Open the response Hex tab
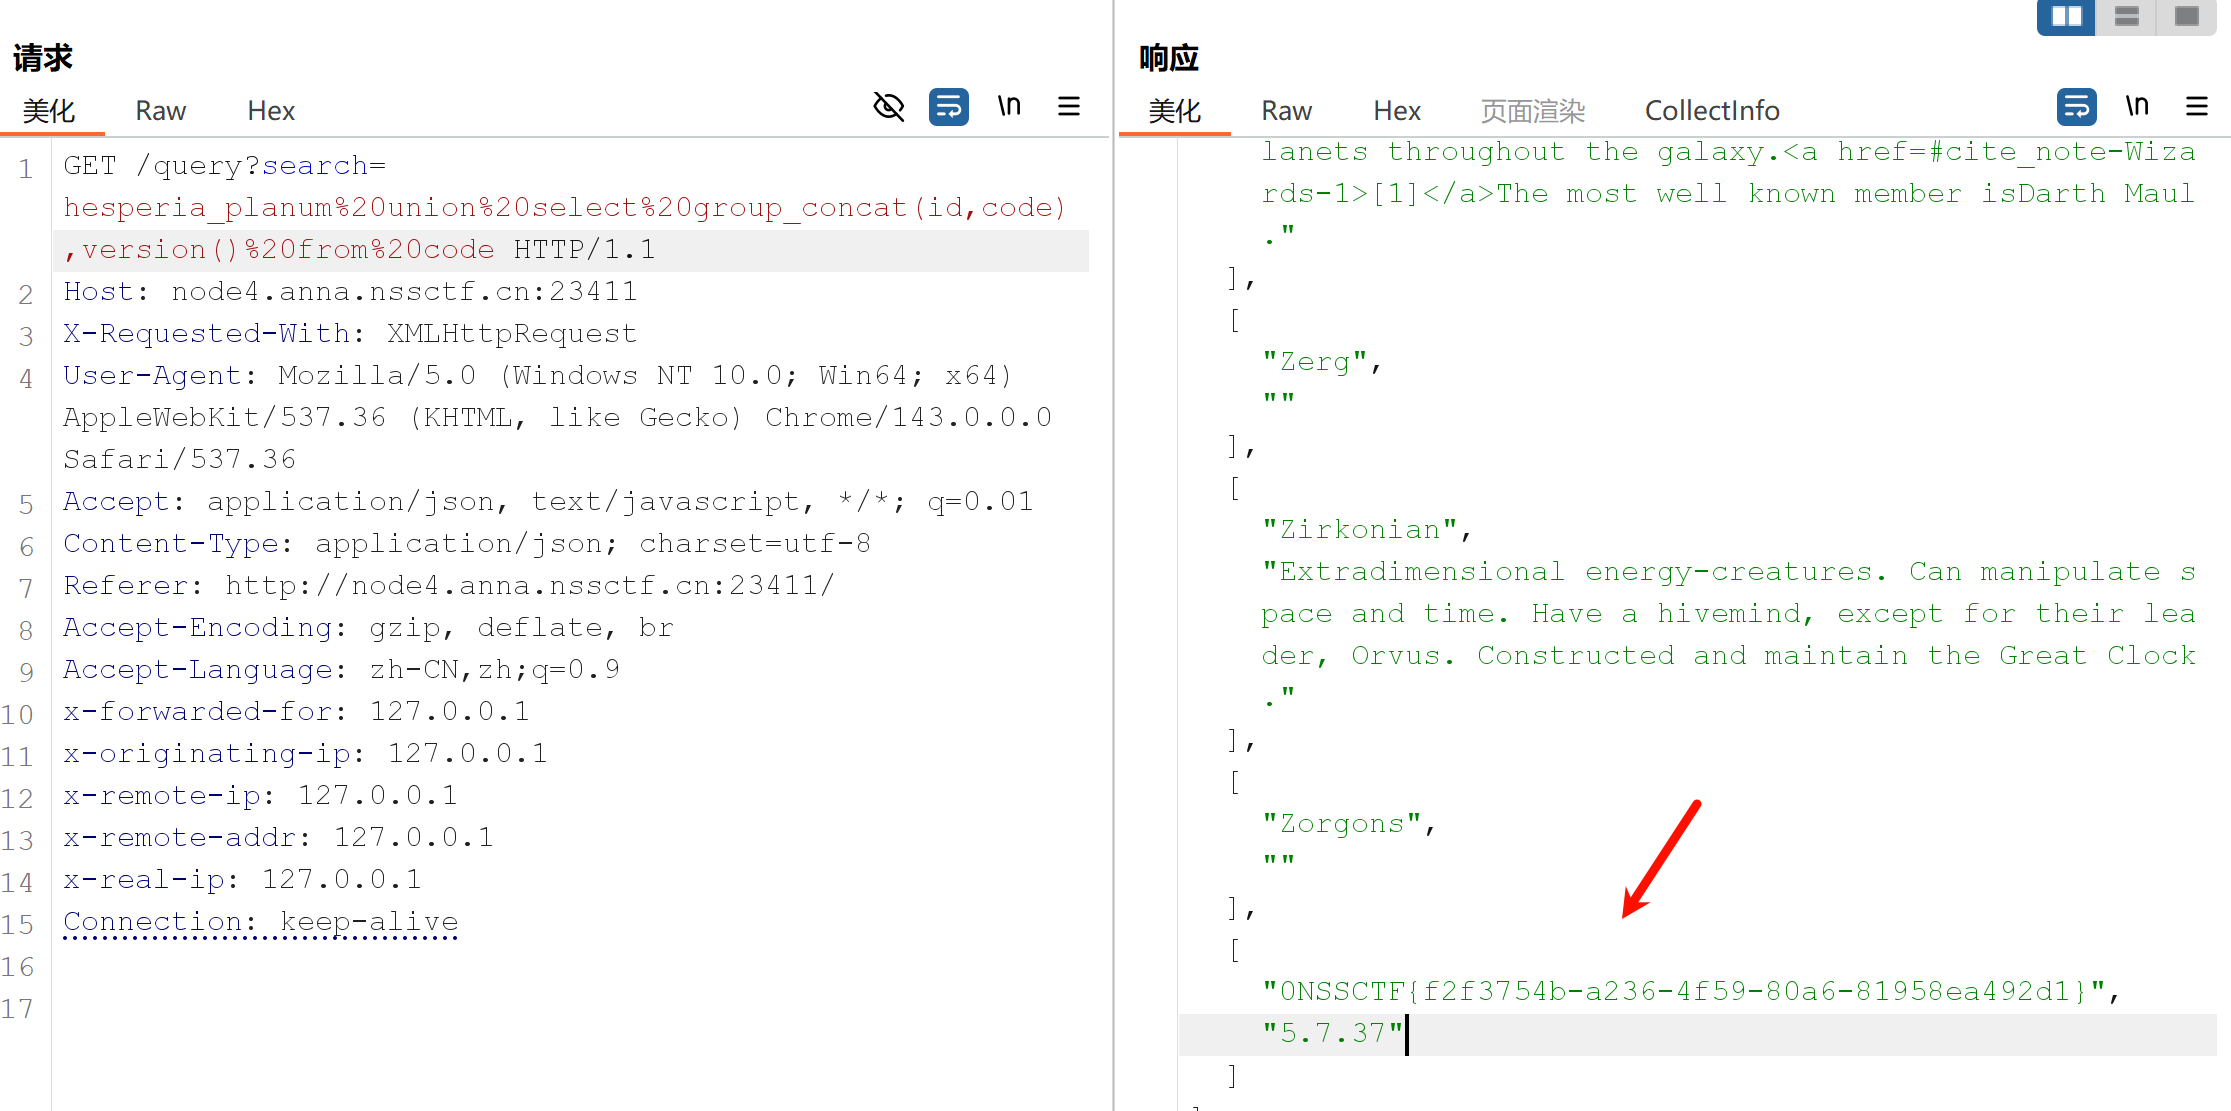Viewport: 2231px width, 1111px height. click(1397, 110)
